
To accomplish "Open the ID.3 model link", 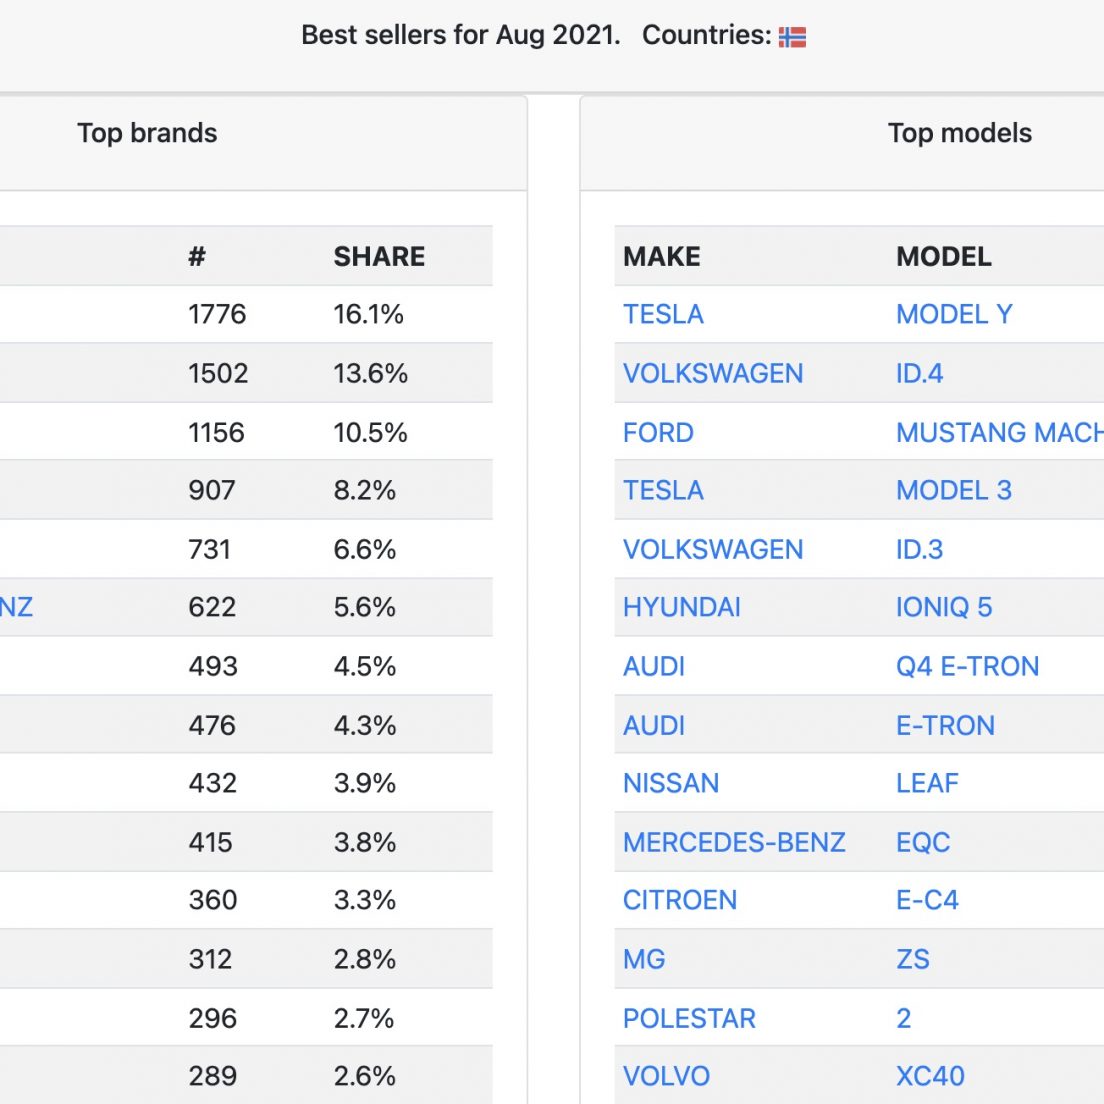I will [x=920, y=549].
